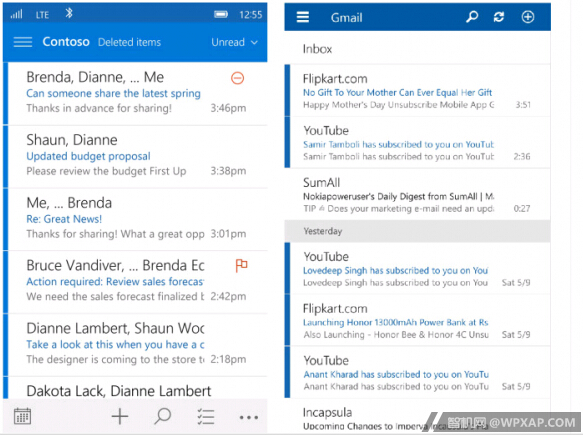Tap the 0:27 time on SumAll email
Image resolution: width=583 pixels, height=435 pixels.
point(522,209)
